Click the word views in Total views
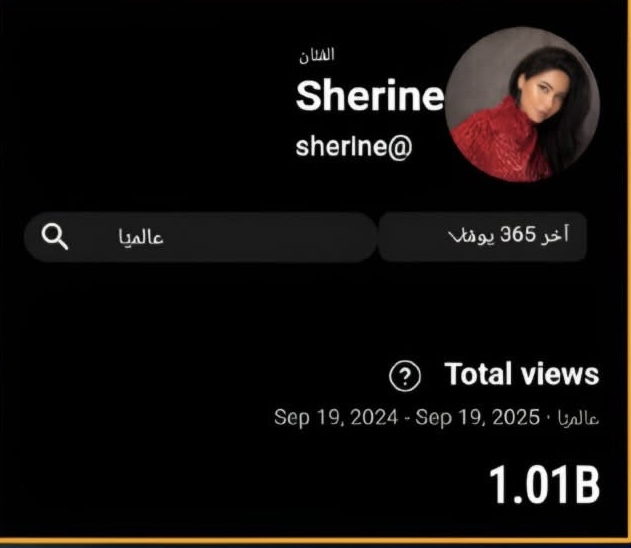 tap(560, 374)
